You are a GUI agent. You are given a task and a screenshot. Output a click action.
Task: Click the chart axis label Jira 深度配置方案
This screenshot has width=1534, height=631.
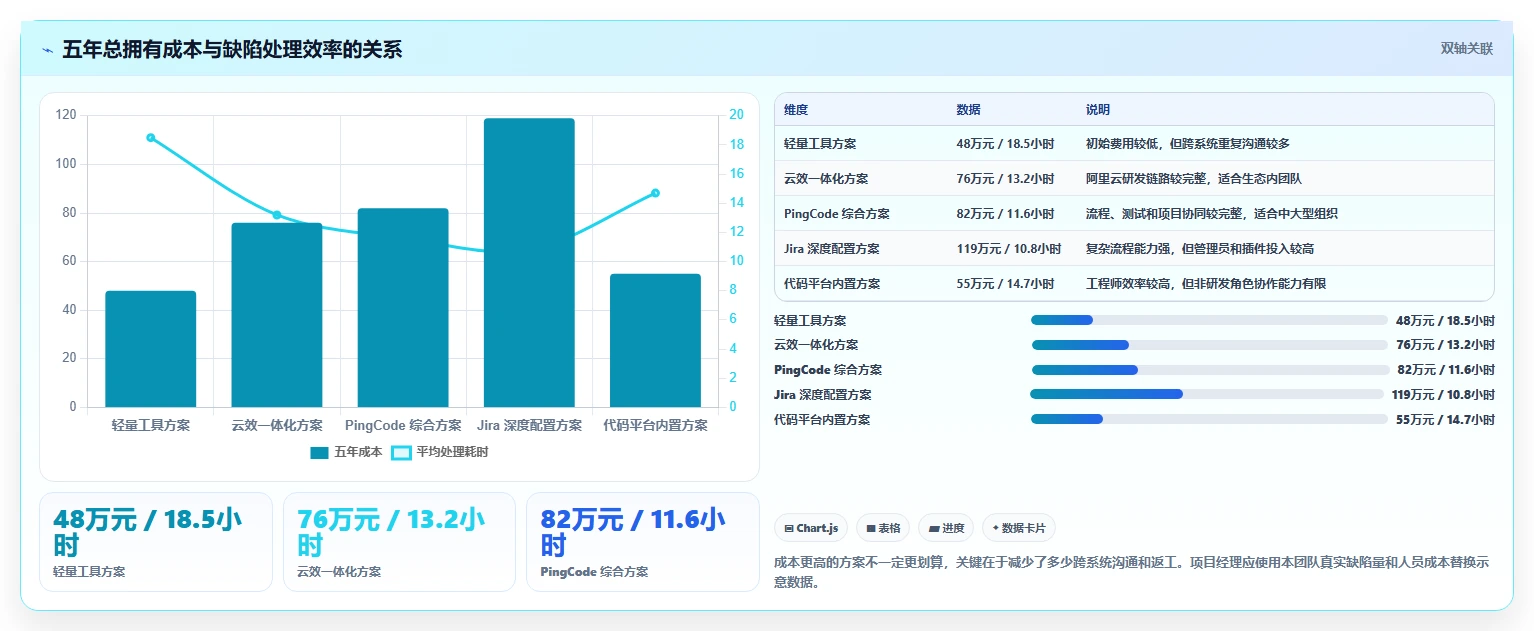pos(529,425)
